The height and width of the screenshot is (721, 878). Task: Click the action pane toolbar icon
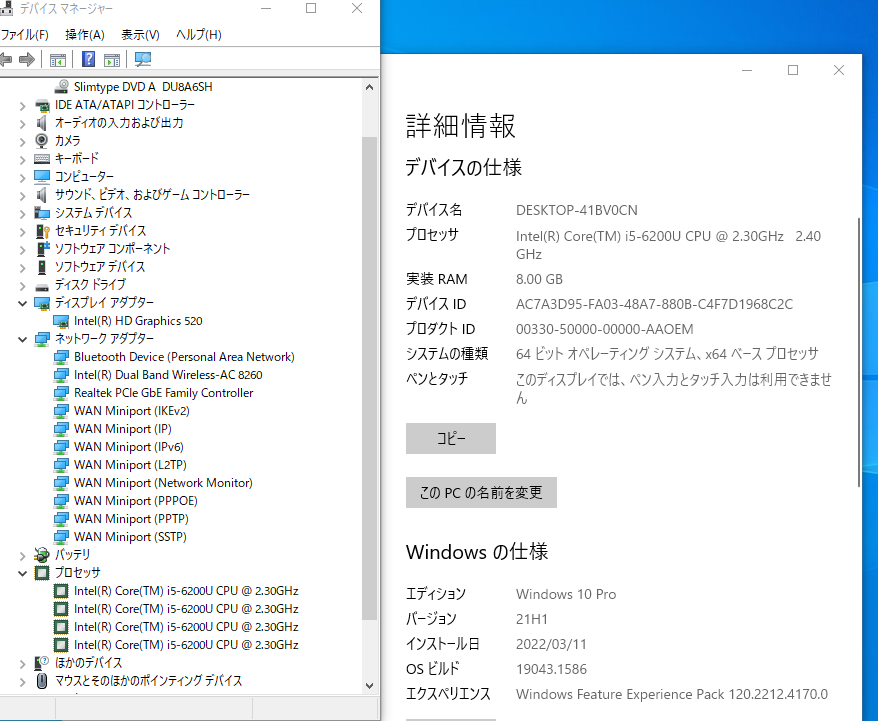(112, 60)
